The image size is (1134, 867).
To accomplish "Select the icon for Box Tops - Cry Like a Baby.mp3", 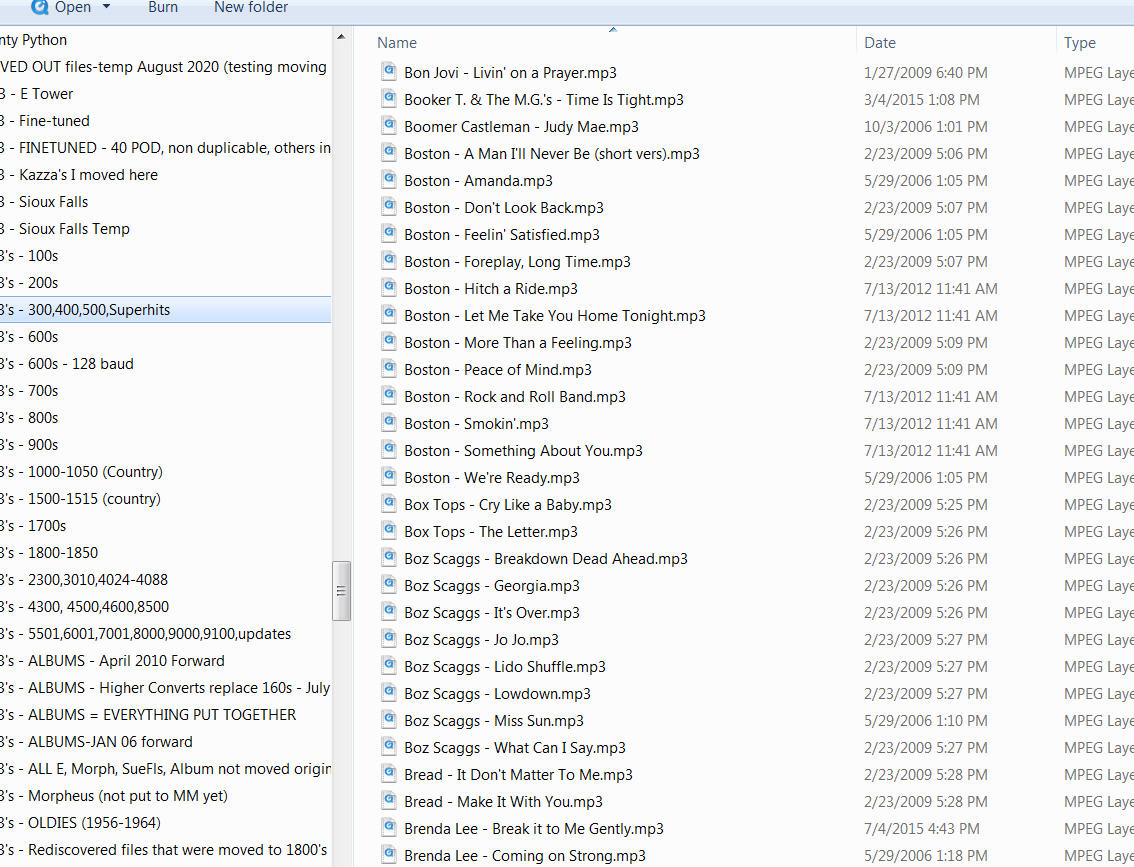I will pyautogui.click(x=388, y=503).
